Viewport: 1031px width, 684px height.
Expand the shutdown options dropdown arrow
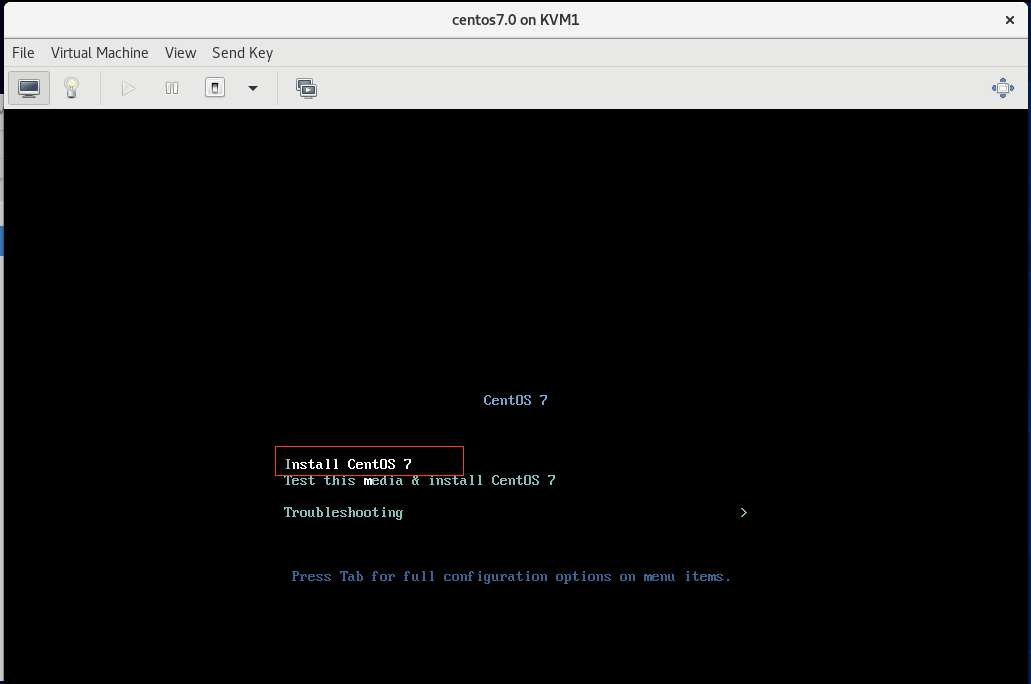pos(252,88)
